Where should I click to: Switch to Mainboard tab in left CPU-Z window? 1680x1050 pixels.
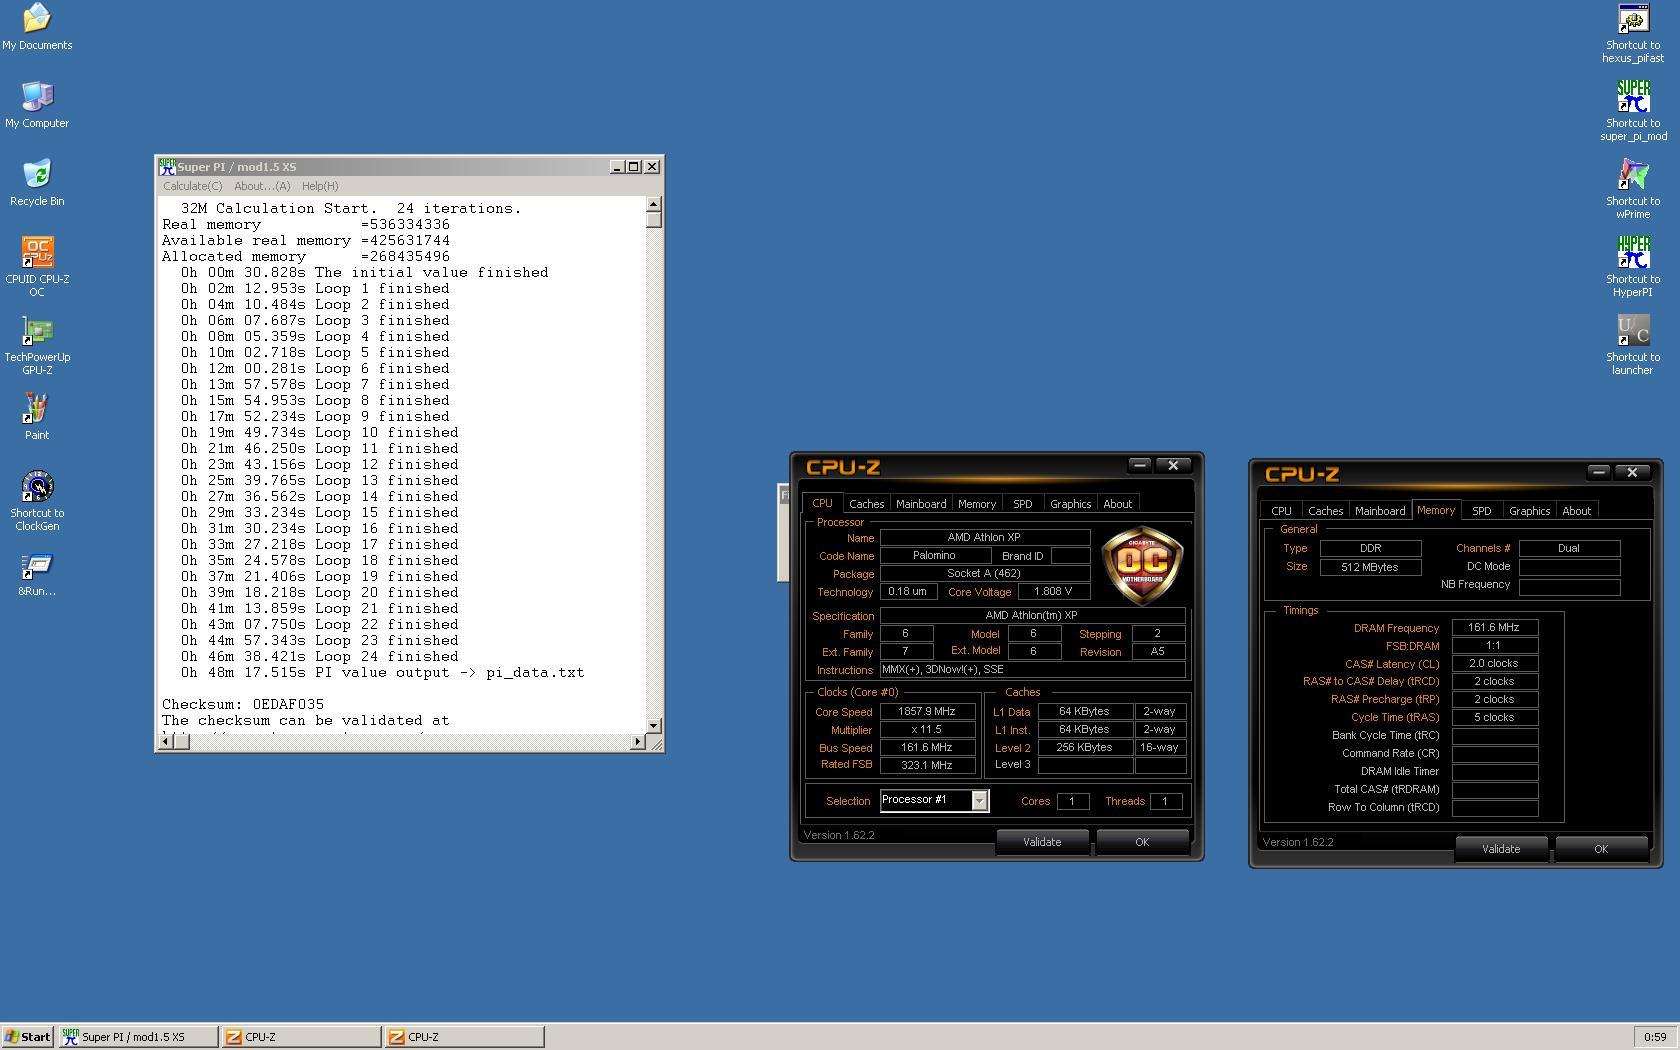click(920, 504)
